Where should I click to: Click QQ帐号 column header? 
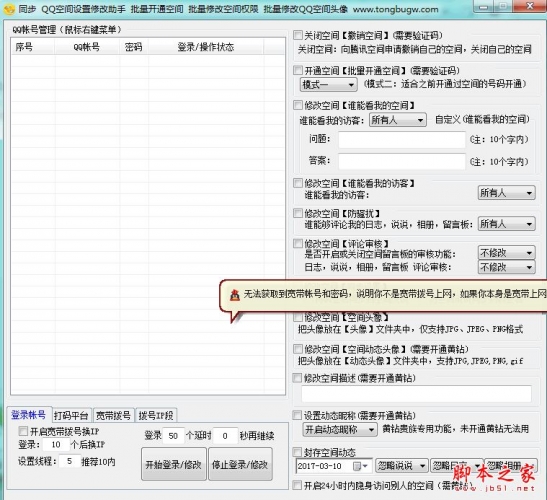pyautogui.click(x=87, y=47)
